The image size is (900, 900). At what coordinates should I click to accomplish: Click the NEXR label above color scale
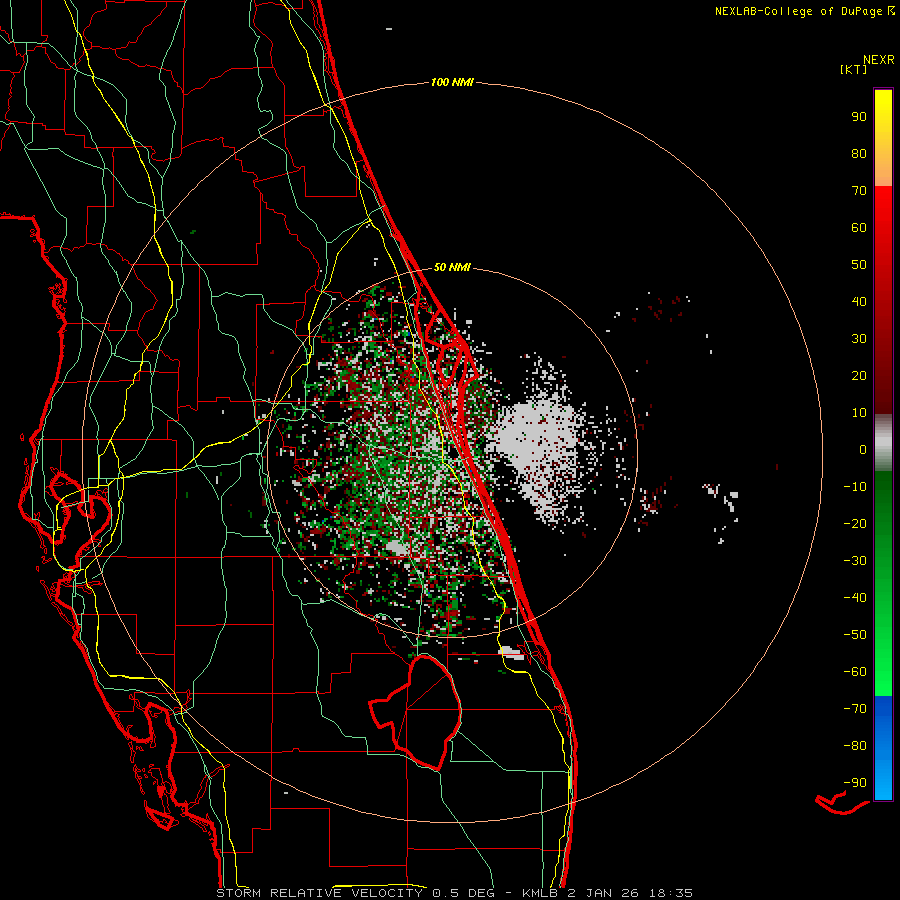click(x=879, y=60)
